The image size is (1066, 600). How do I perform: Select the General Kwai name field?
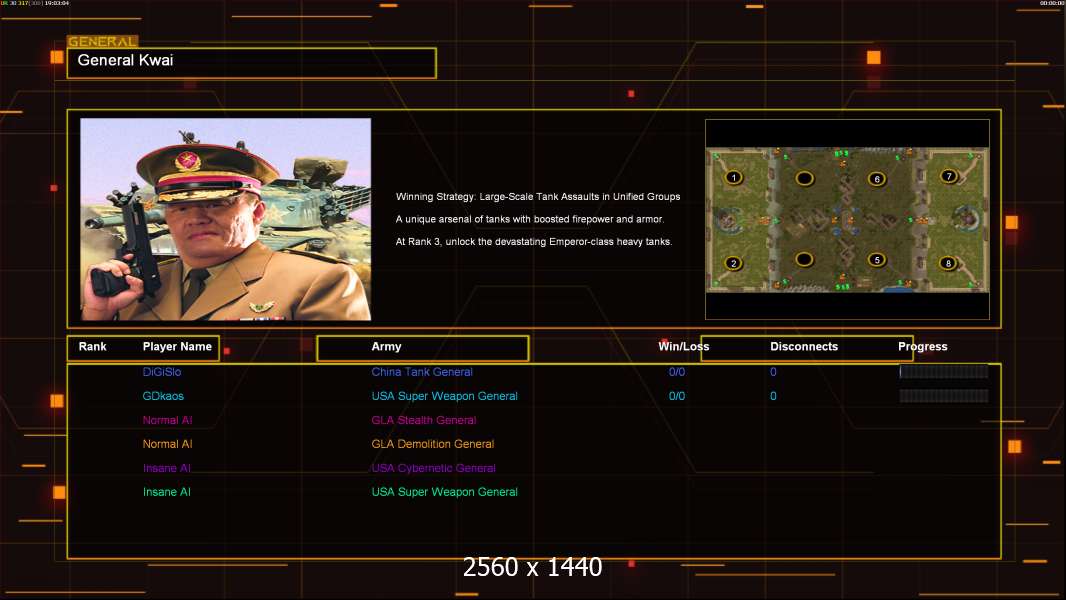coord(251,62)
